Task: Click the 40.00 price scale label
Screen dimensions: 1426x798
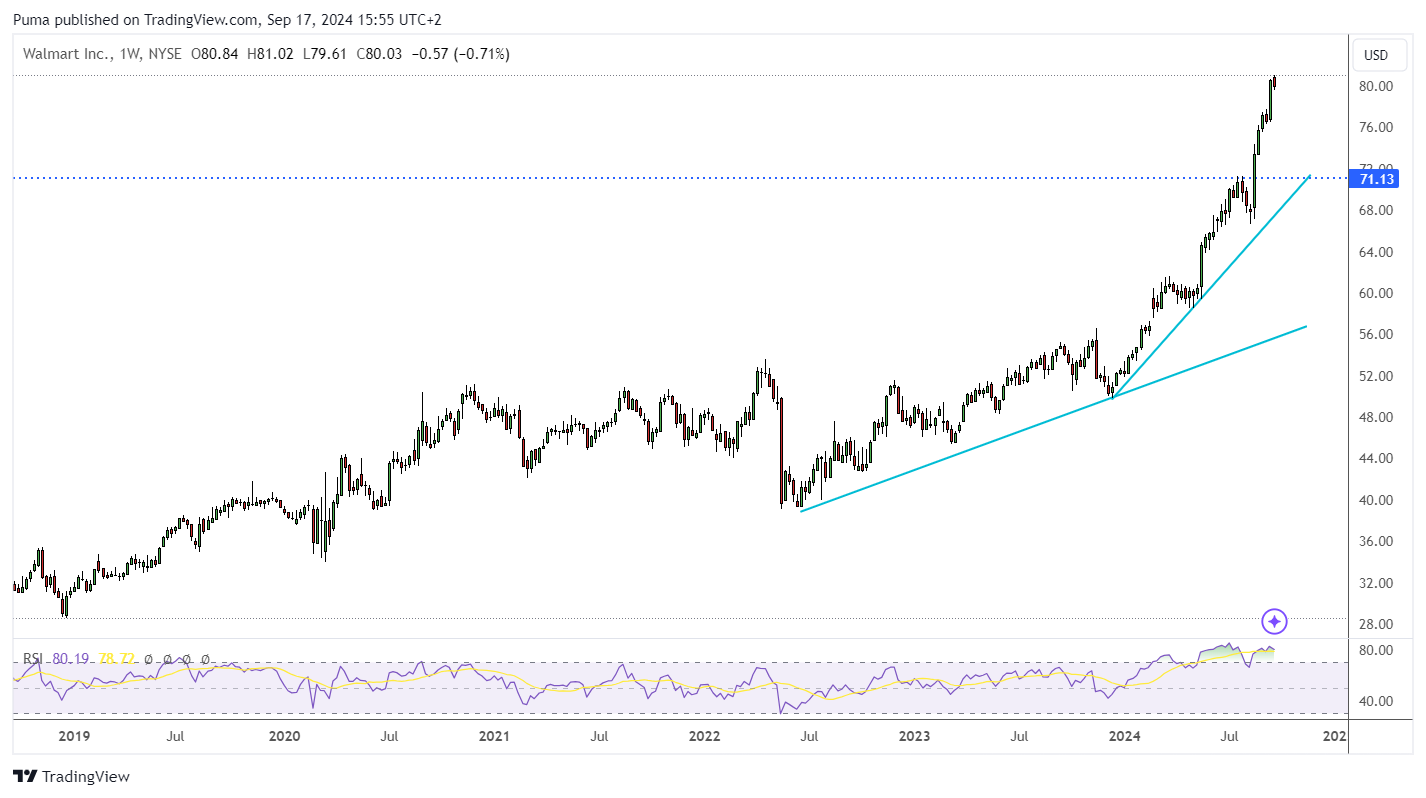Action: tap(1376, 500)
